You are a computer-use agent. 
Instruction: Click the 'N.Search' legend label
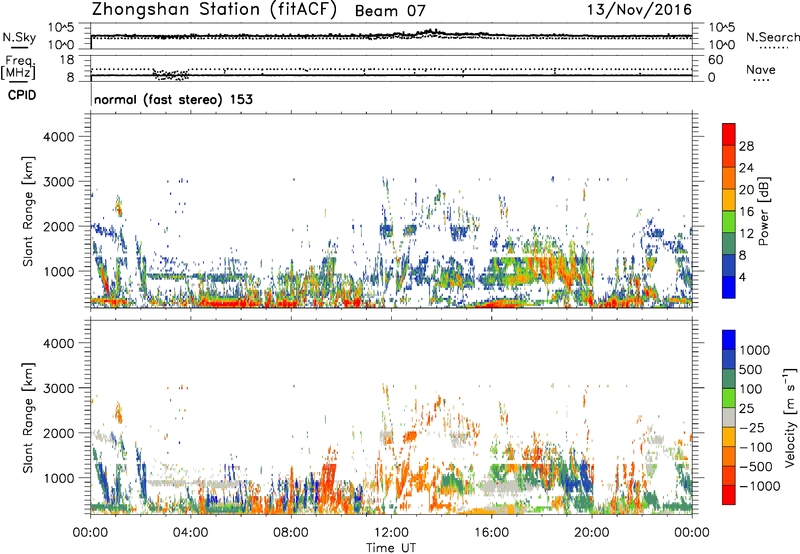click(x=773, y=37)
